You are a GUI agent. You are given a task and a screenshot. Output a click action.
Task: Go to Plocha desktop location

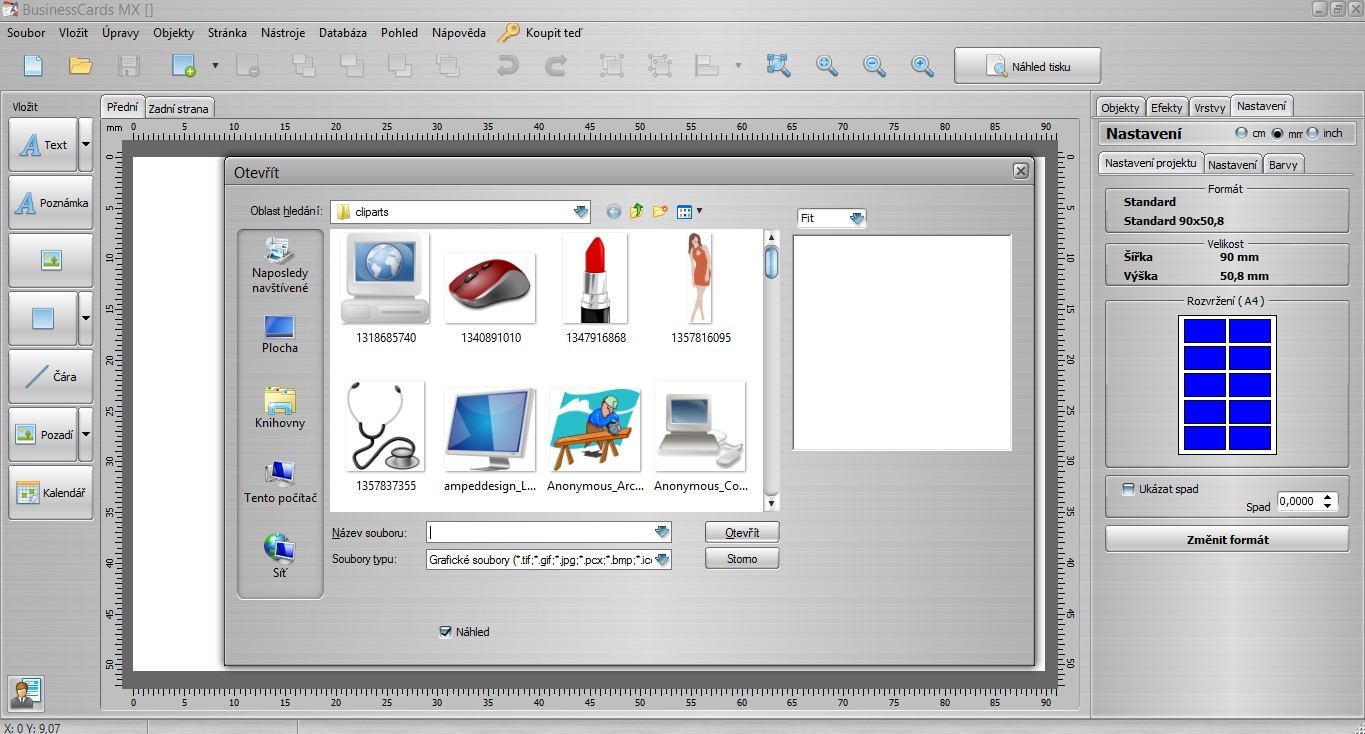pyautogui.click(x=280, y=334)
